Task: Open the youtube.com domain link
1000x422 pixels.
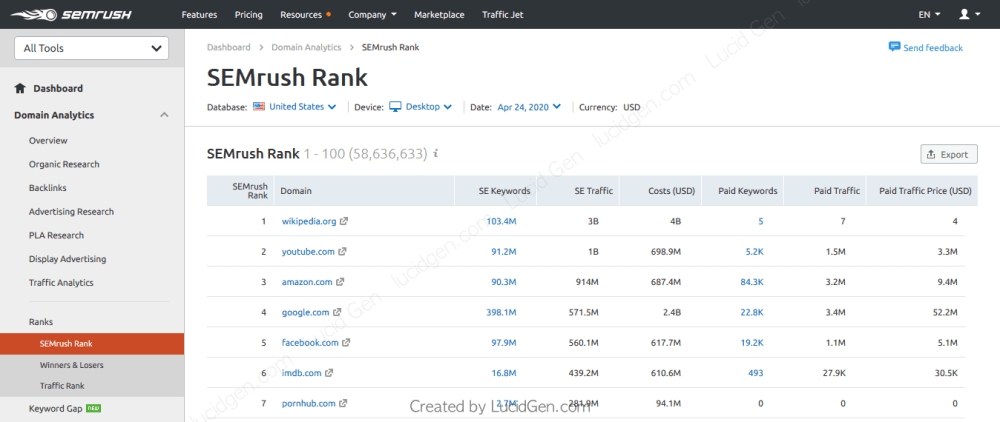Action: click(x=308, y=252)
